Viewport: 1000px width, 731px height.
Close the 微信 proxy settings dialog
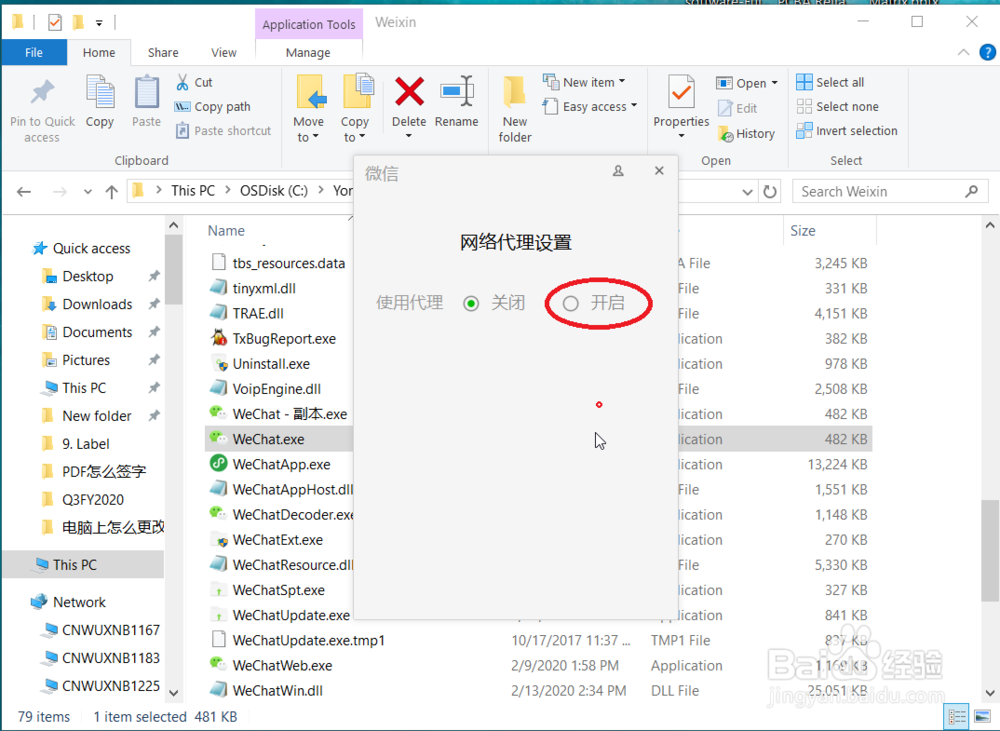659,171
